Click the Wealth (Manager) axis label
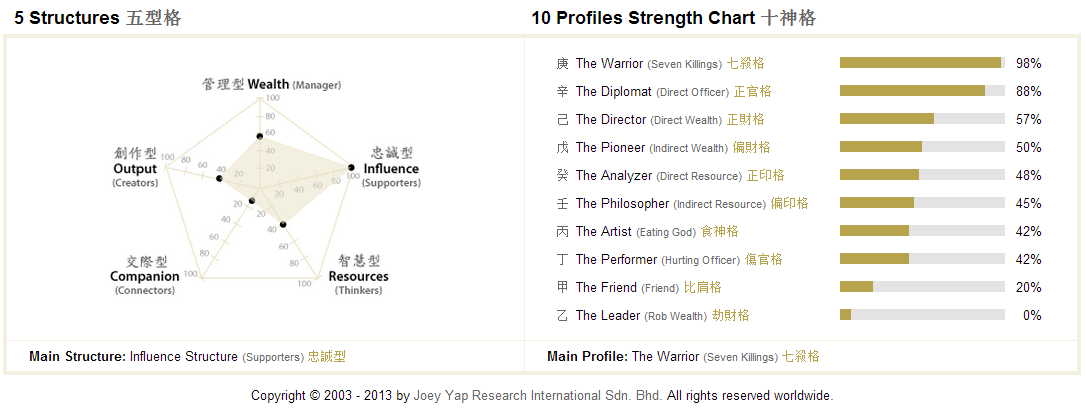 pyautogui.click(x=272, y=84)
